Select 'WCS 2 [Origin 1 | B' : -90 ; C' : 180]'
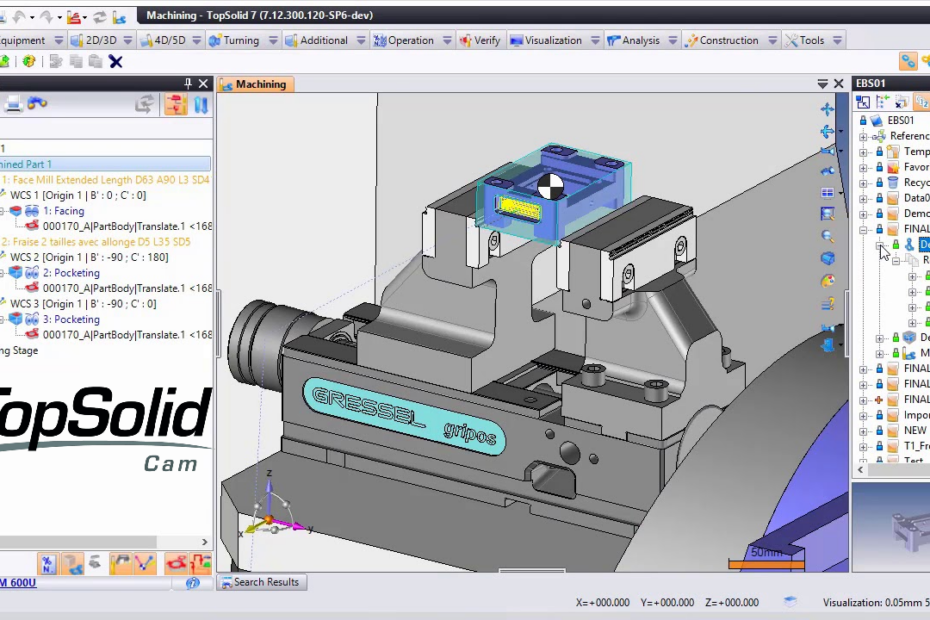 89,257
